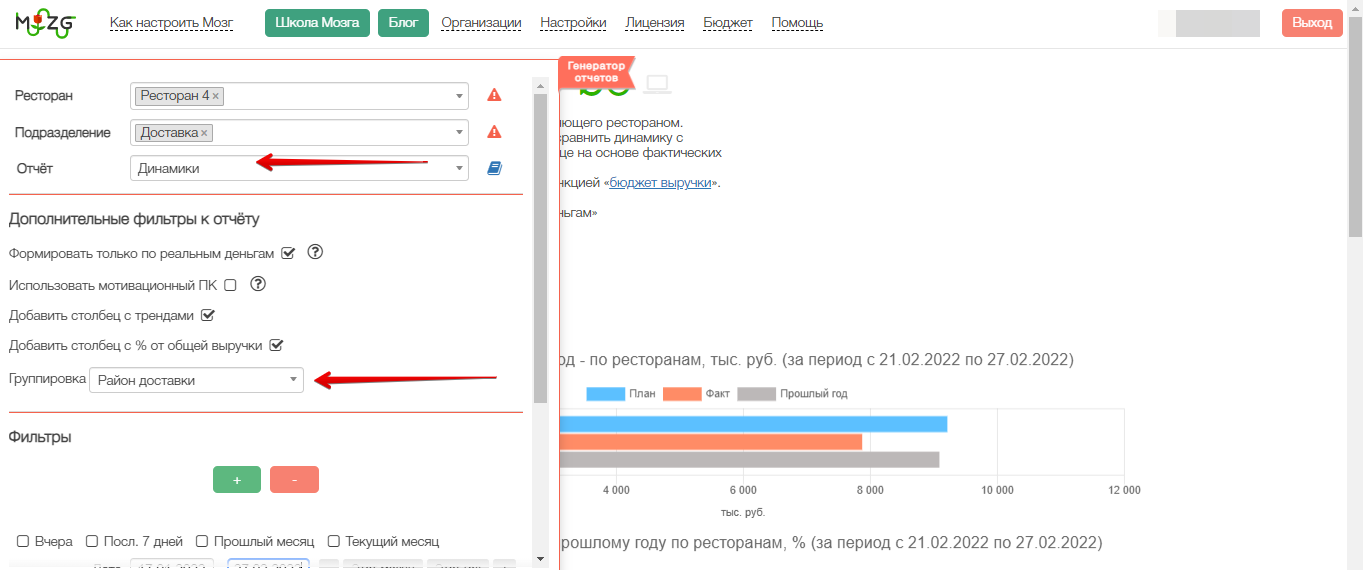1363x570 pixels.
Task: Click the Генератор отчетов ribbon tab
Action: (596, 72)
